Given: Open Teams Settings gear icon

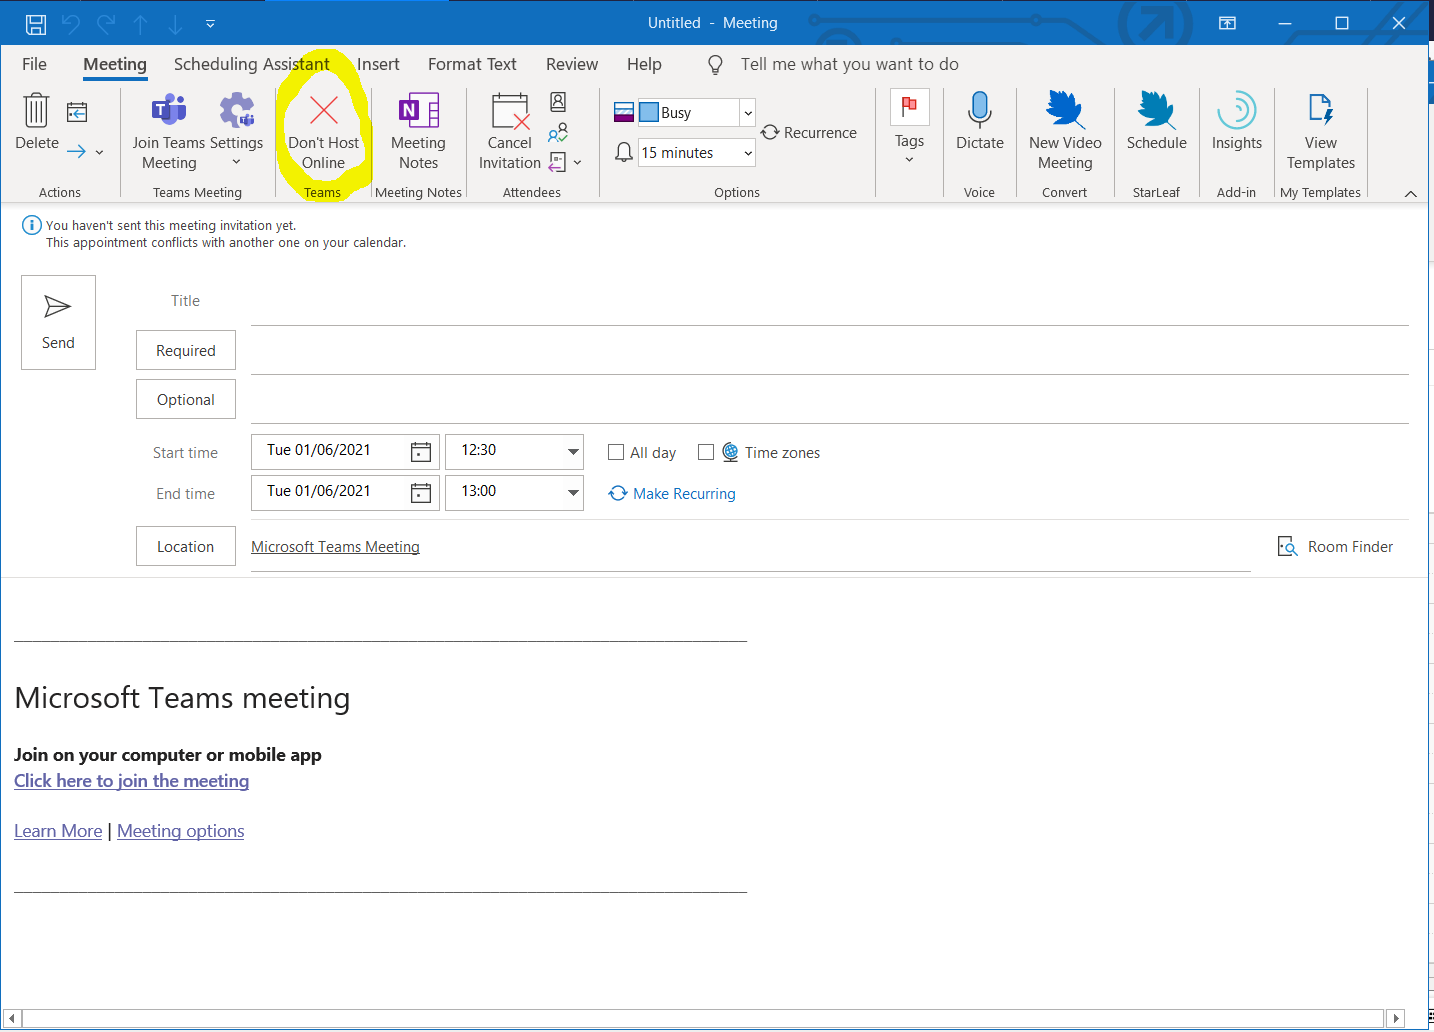Looking at the screenshot, I should tap(237, 111).
